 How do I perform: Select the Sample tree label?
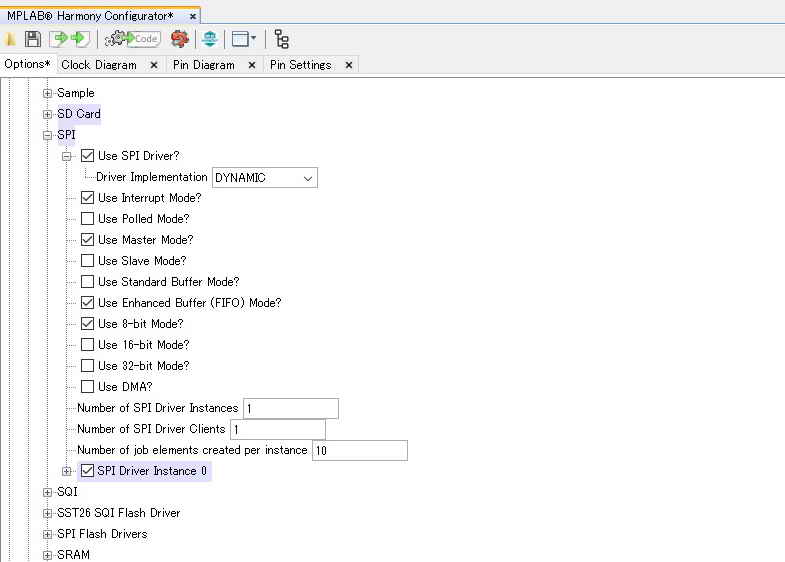[76, 93]
